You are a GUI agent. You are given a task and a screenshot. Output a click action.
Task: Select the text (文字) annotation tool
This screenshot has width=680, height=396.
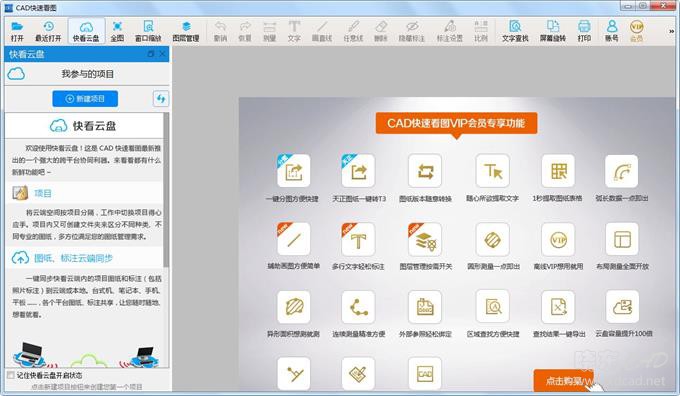tap(294, 31)
